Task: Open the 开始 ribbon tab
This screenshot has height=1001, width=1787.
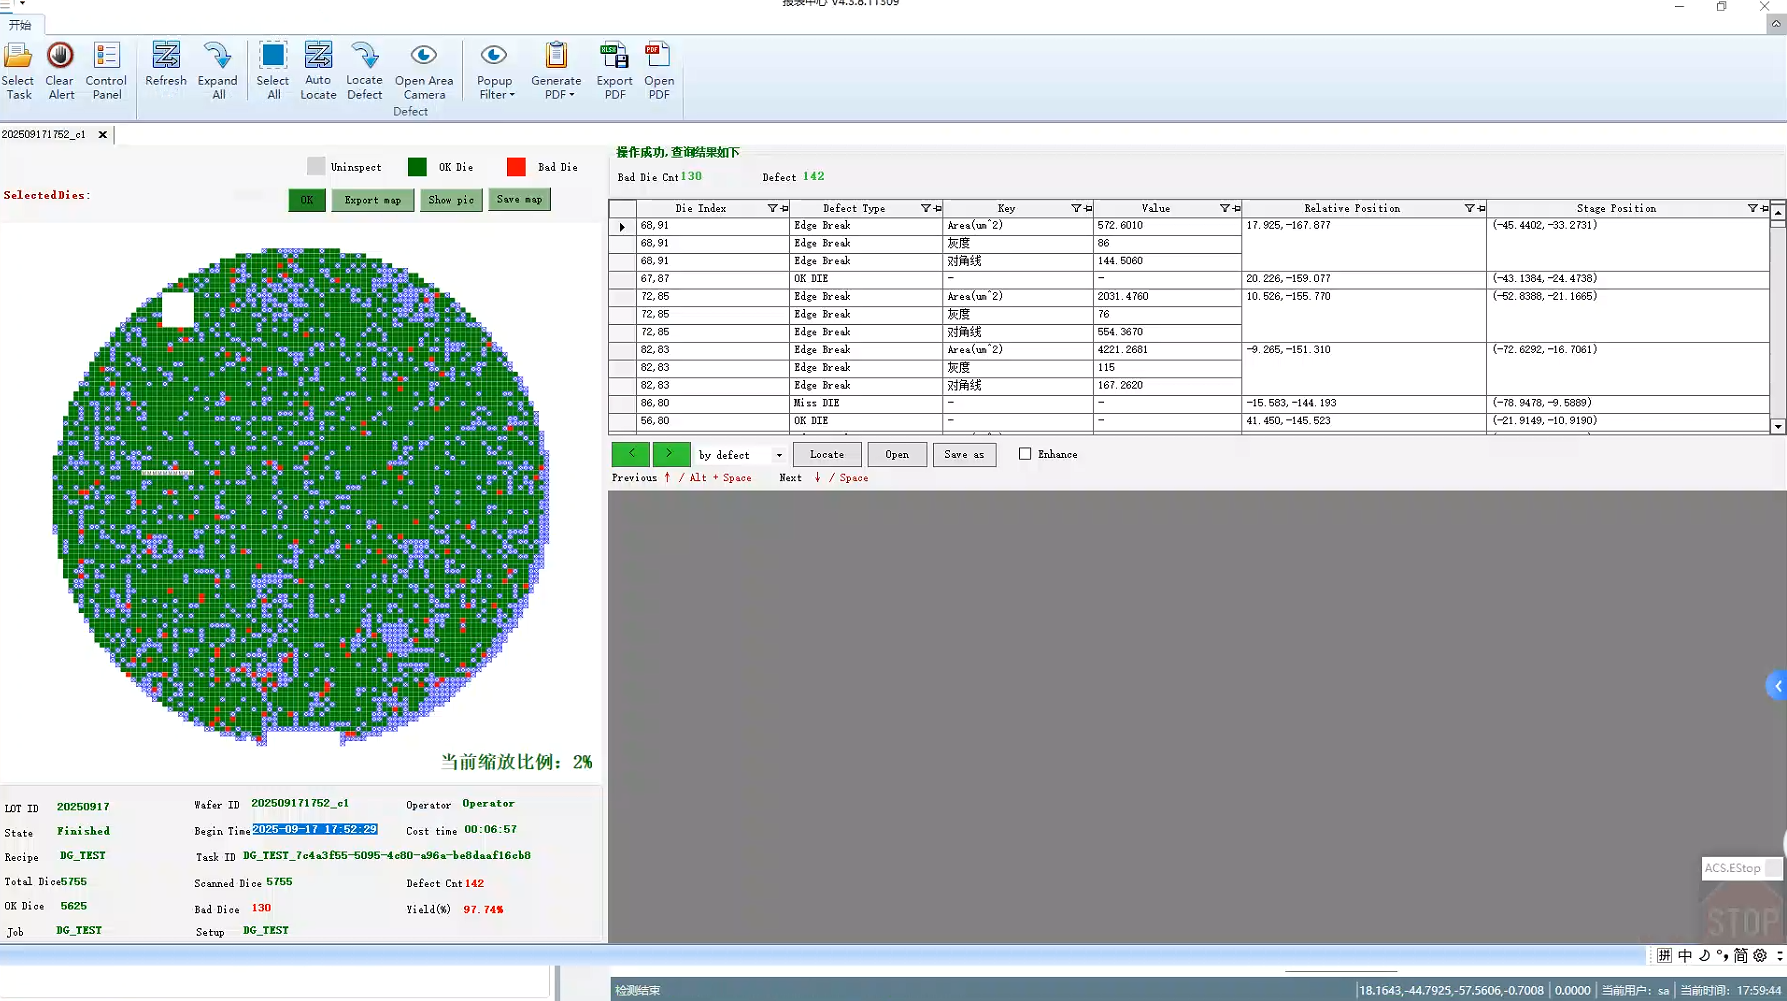Action: tap(20, 25)
